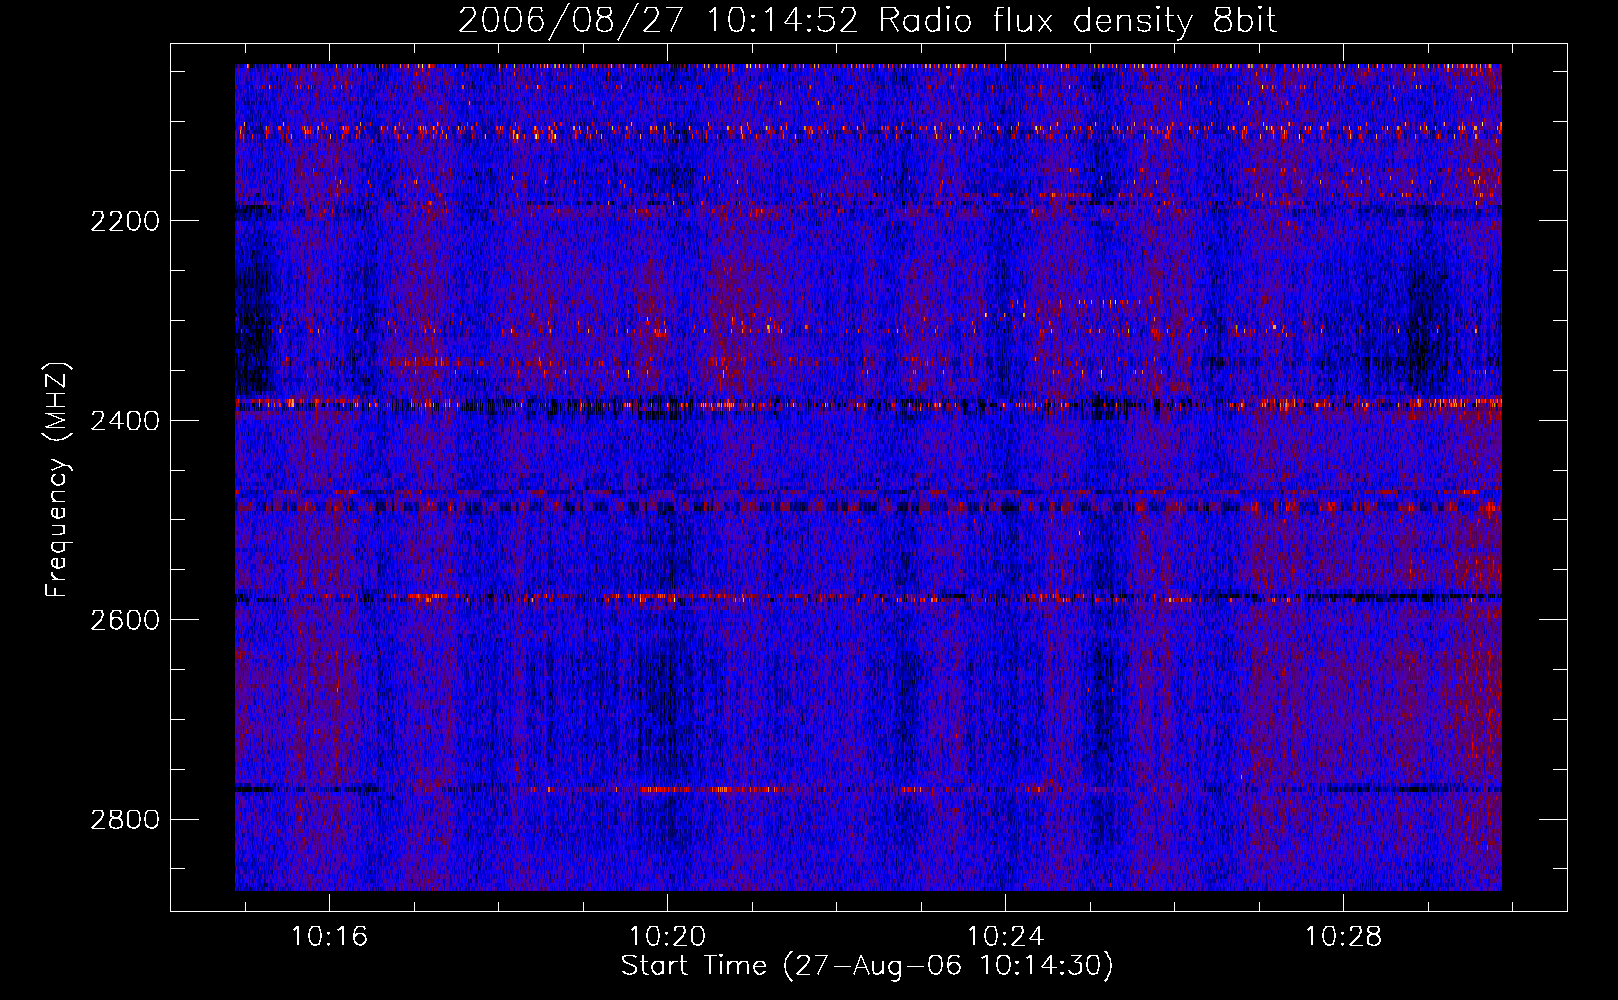The image size is (1618, 1000).
Task: Click the plot title "Radio flux density 8bit"
Action: 1077,21
